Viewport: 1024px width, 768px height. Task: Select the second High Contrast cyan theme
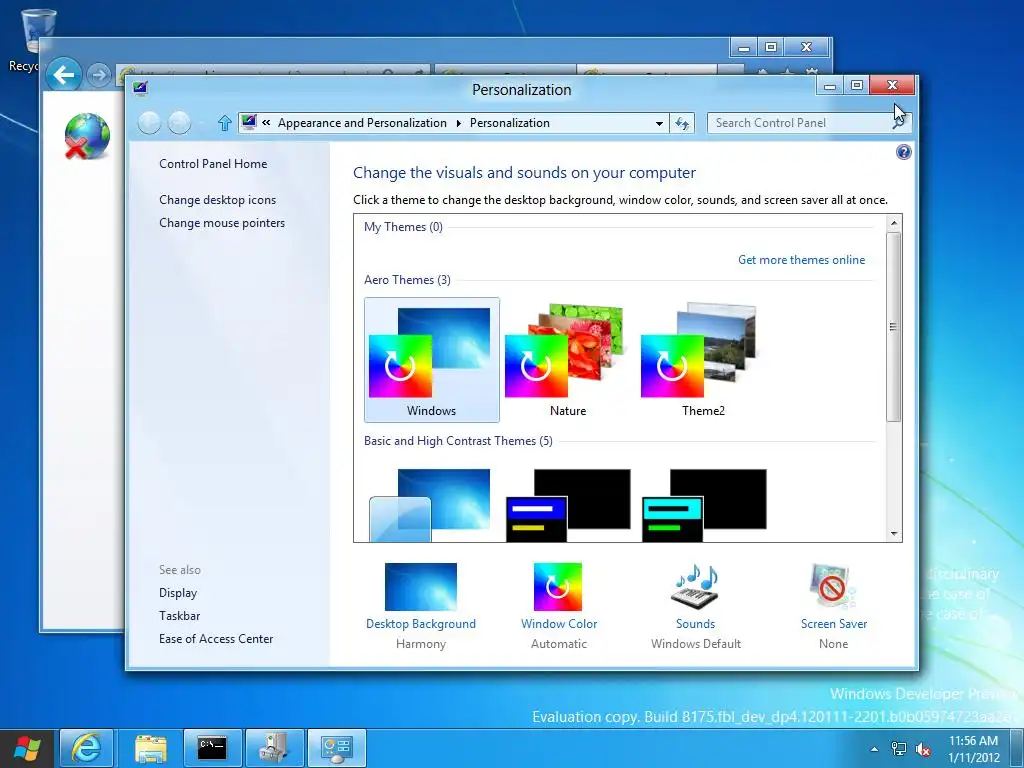[704, 504]
